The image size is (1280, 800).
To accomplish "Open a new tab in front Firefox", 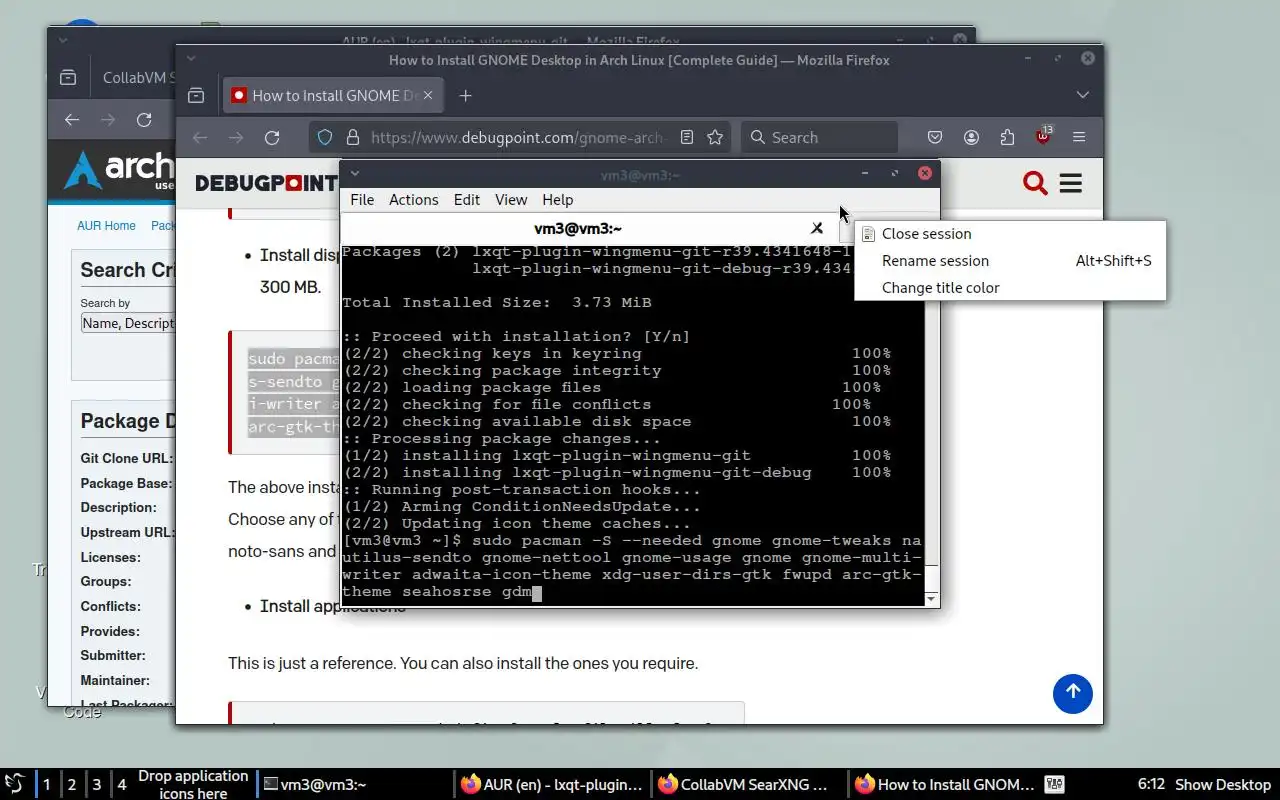I will (x=465, y=95).
